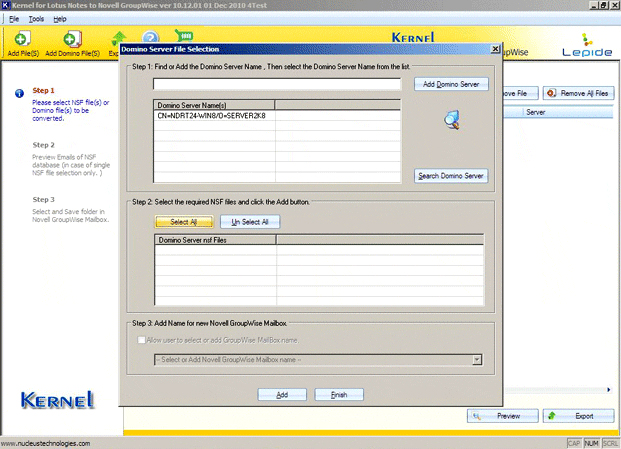The height and width of the screenshot is (449, 621).
Task: Toggle Allow user to select GroupWise MailBox checkbox
Action: click(x=141, y=340)
